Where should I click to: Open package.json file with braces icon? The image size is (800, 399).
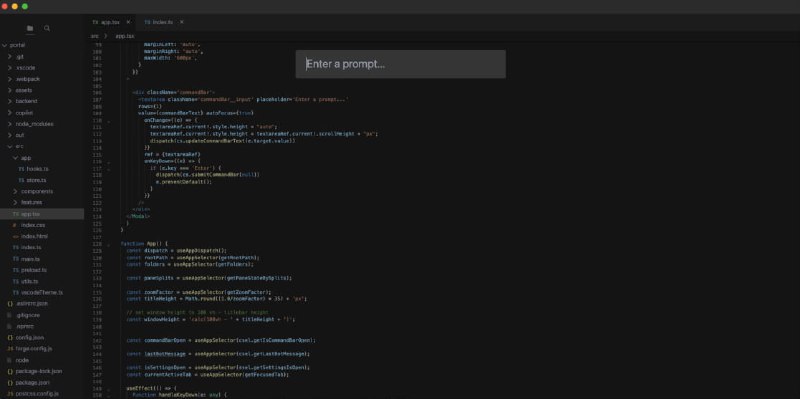(x=42, y=382)
